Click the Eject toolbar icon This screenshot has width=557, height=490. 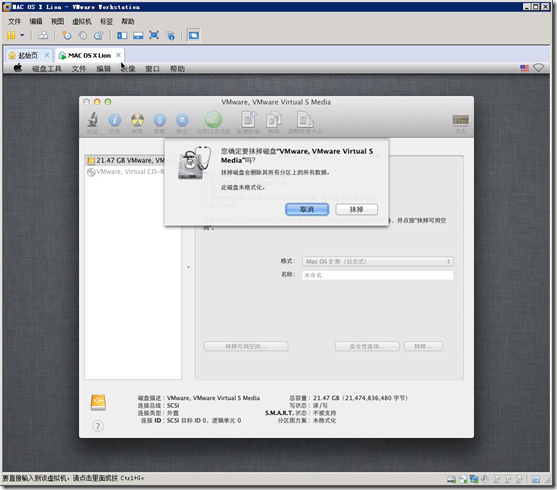click(182, 120)
